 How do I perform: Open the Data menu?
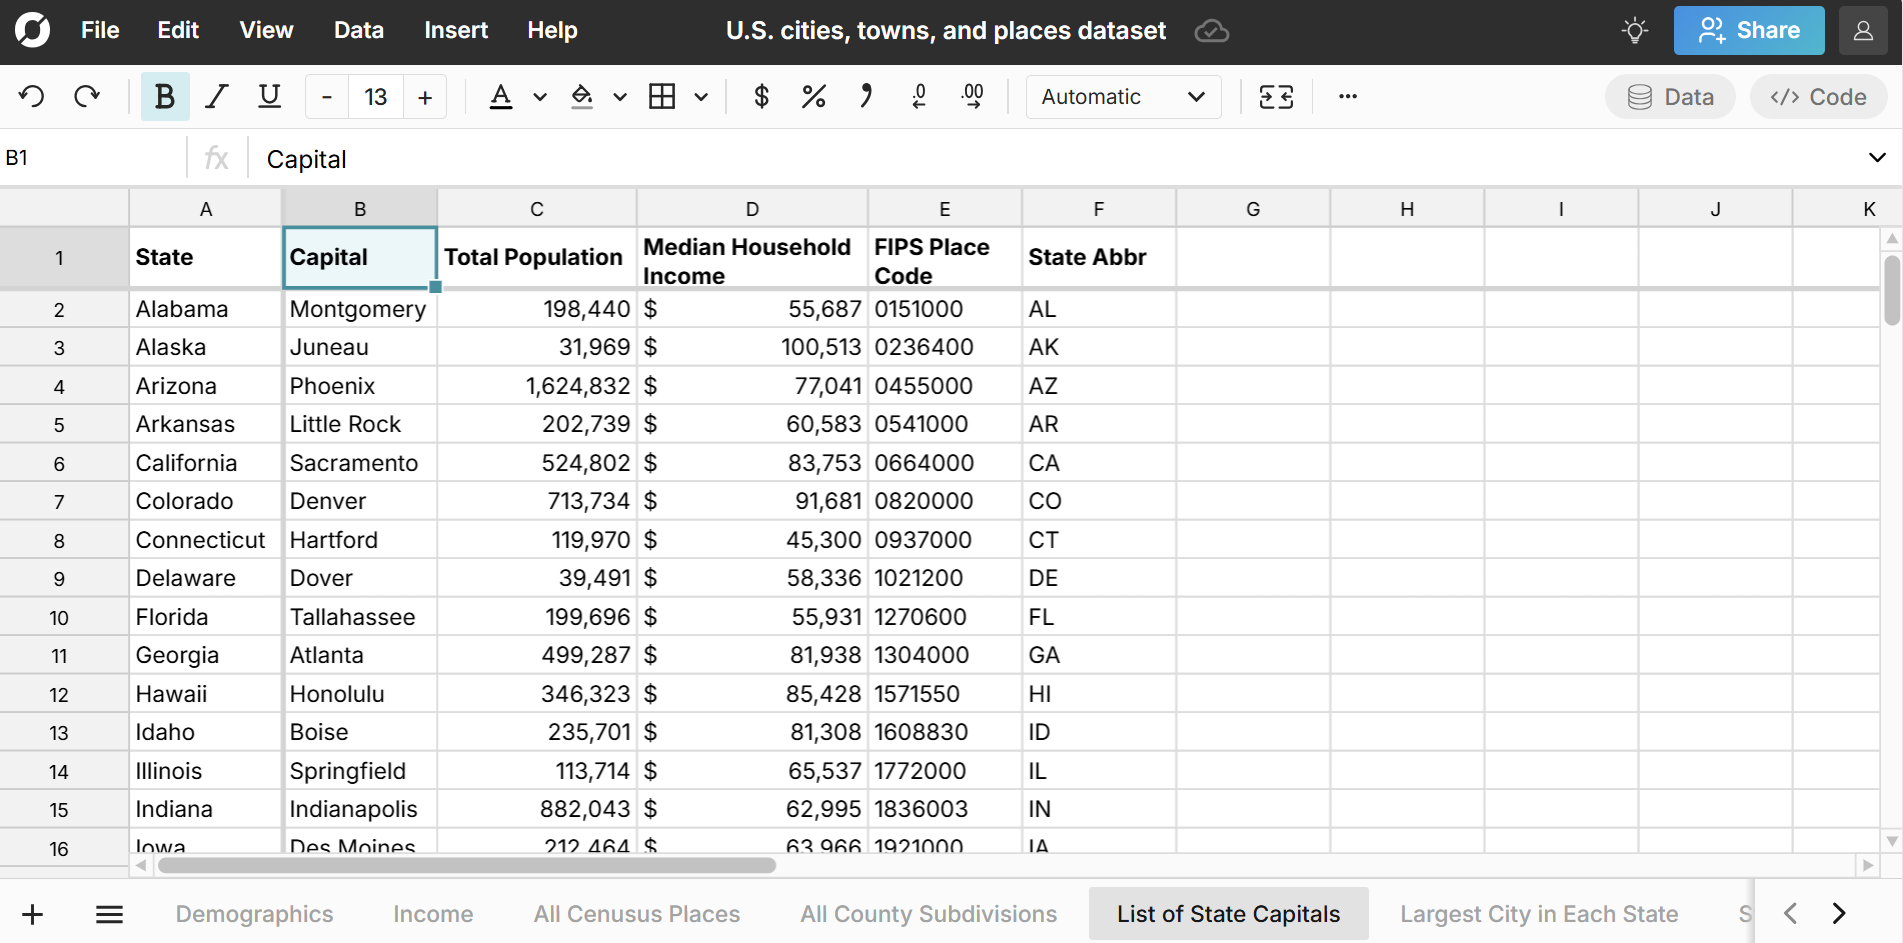tap(358, 30)
